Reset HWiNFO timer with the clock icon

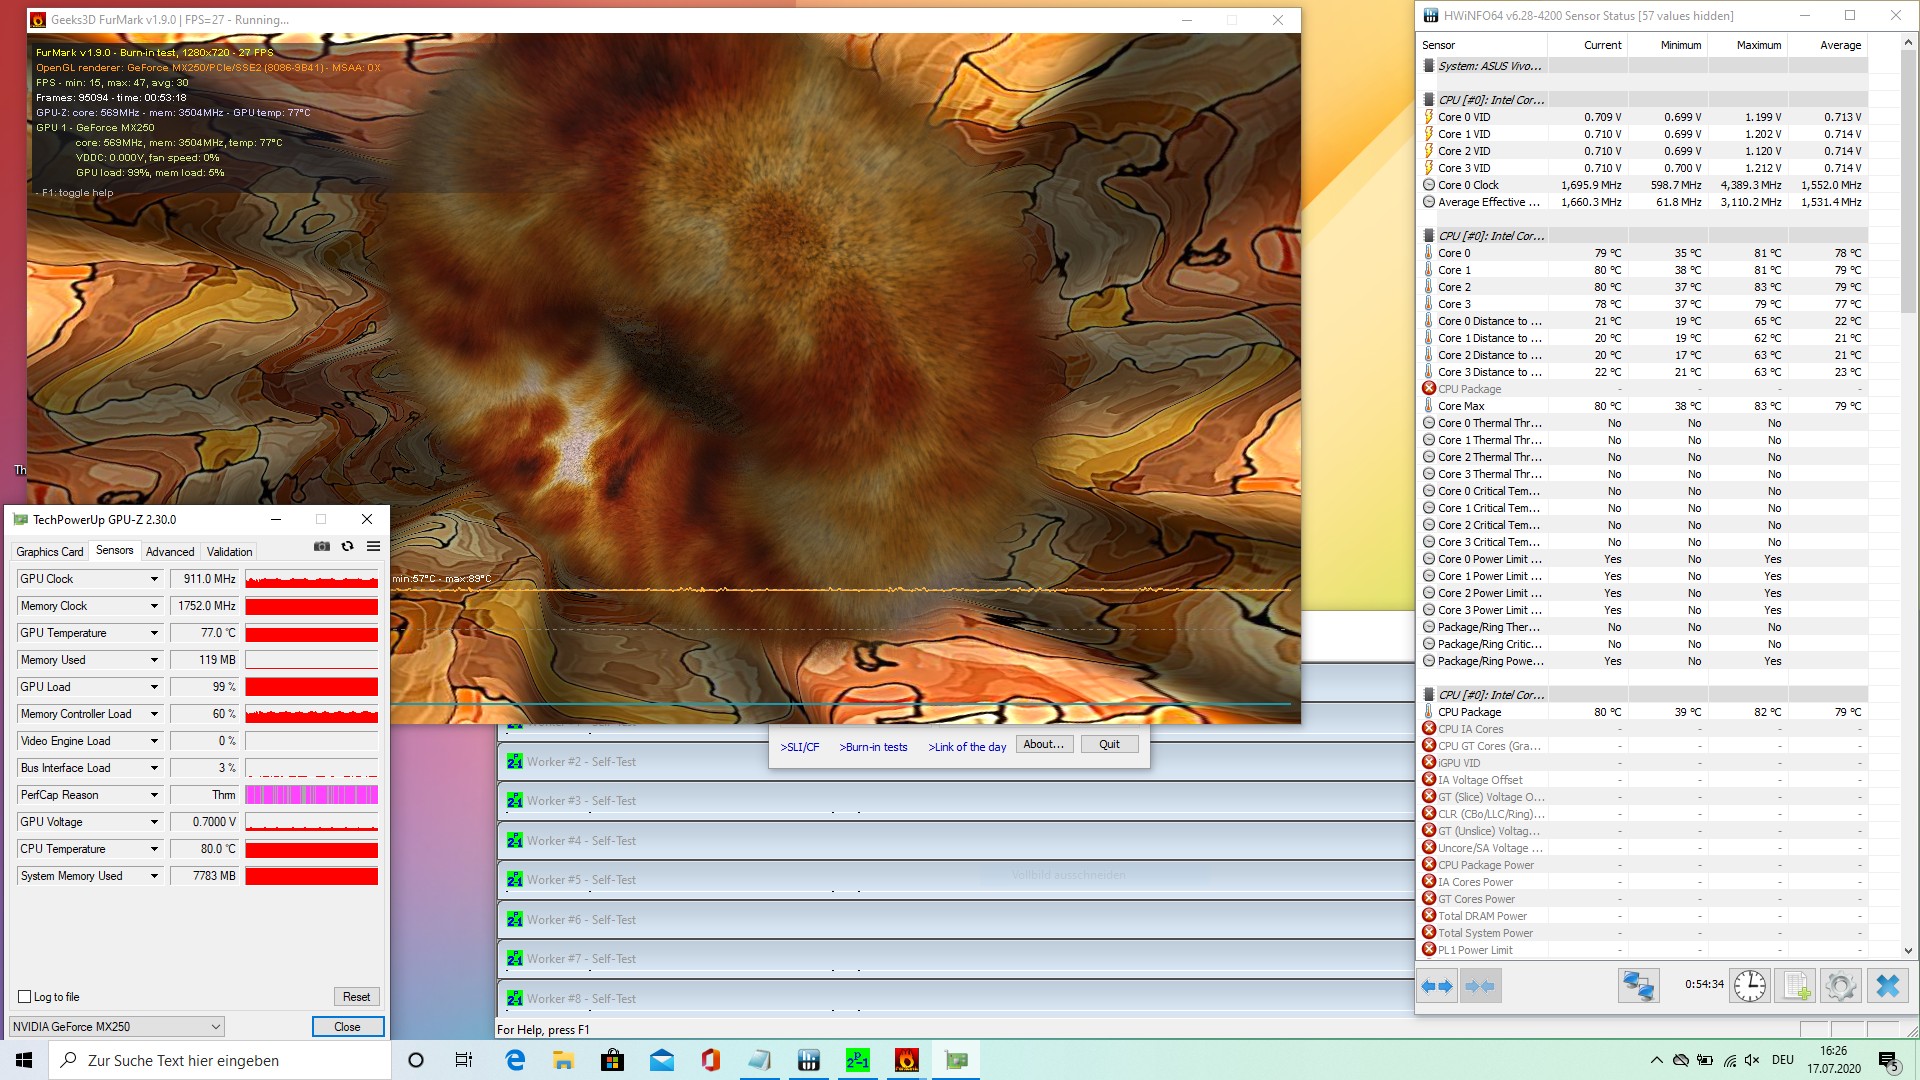point(1750,986)
